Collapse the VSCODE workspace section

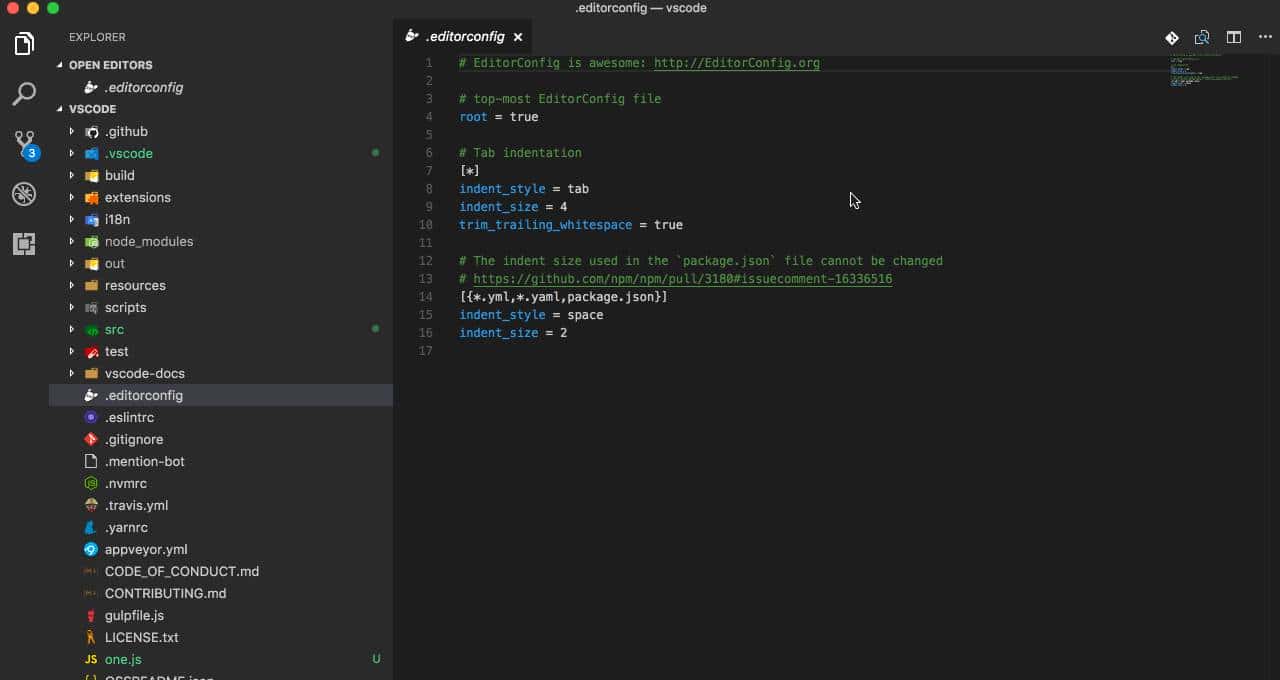(x=90, y=109)
